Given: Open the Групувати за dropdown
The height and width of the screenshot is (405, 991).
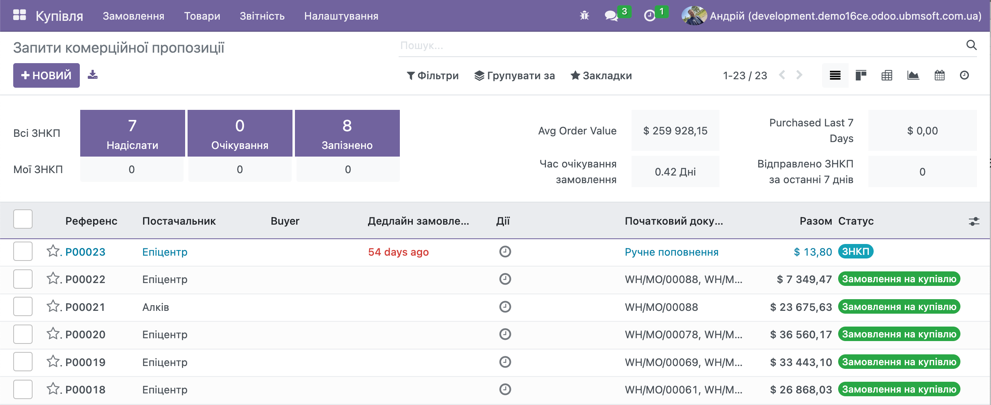Looking at the screenshot, I should coord(514,76).
